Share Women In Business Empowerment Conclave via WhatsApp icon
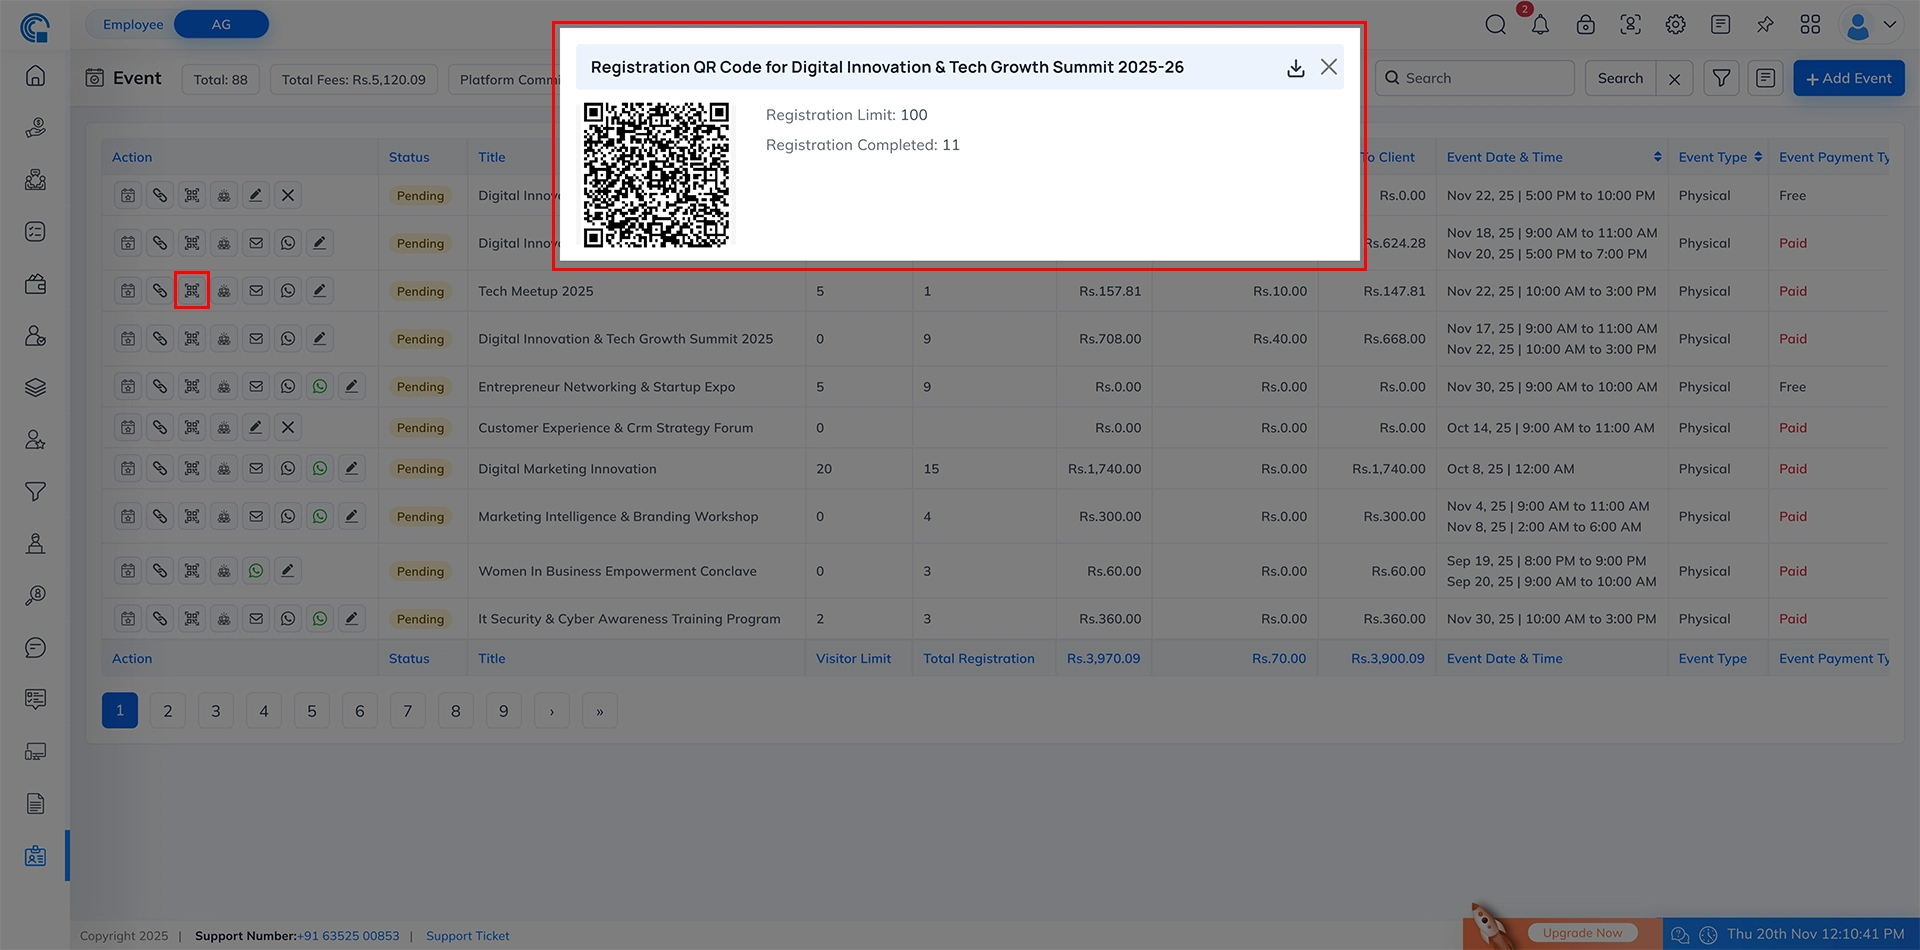Screen dimensions: 1920x950 (x=255, y=570)
